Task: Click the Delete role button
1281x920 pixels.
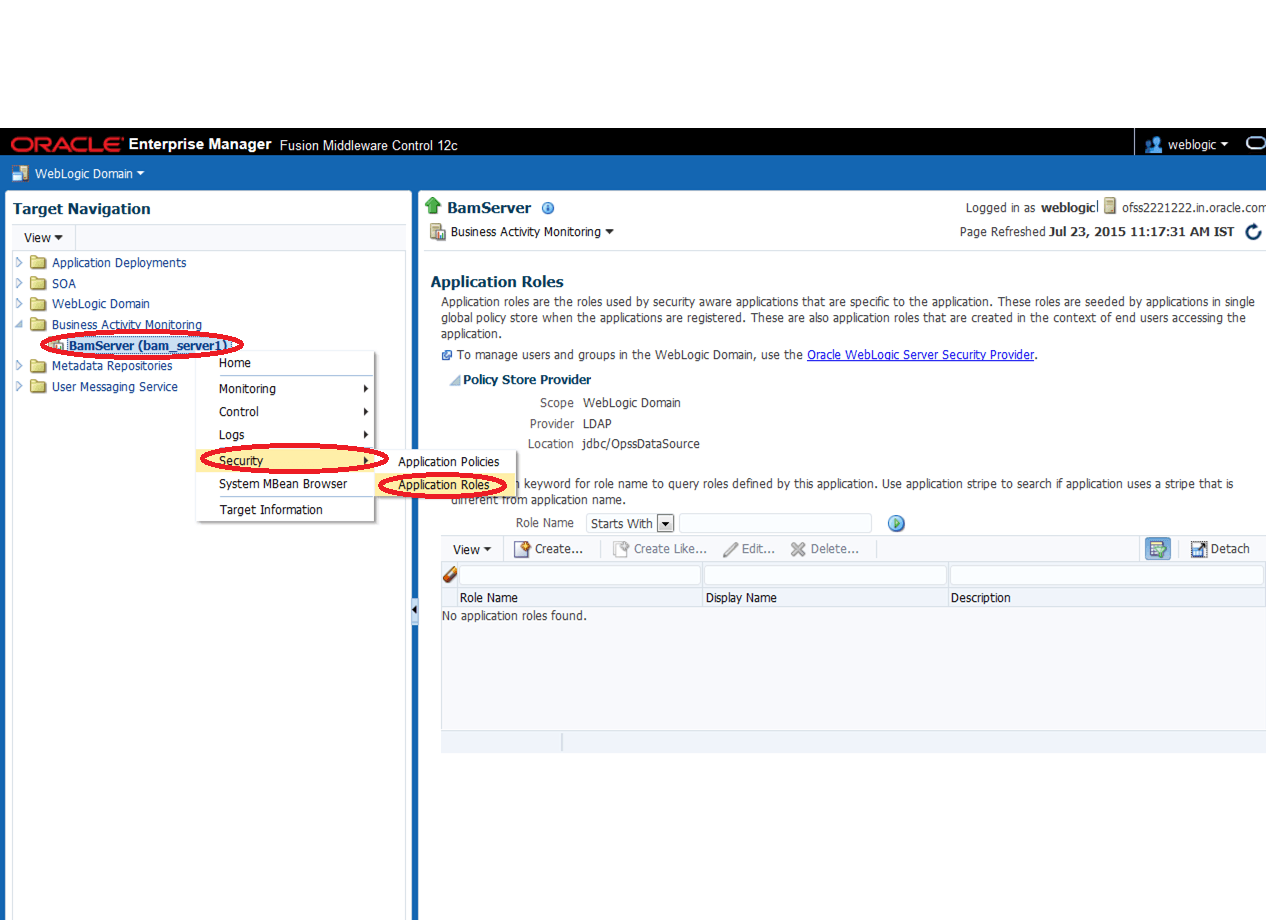Action: pos(825,549)
